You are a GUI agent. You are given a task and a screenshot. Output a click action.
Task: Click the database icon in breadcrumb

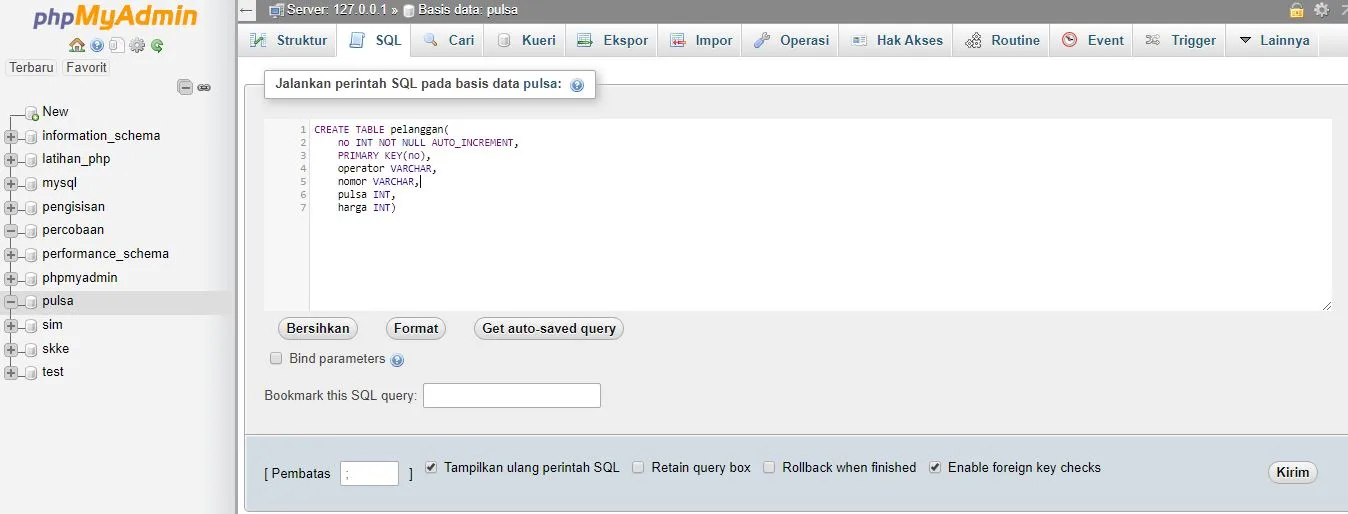coord(409,11)
